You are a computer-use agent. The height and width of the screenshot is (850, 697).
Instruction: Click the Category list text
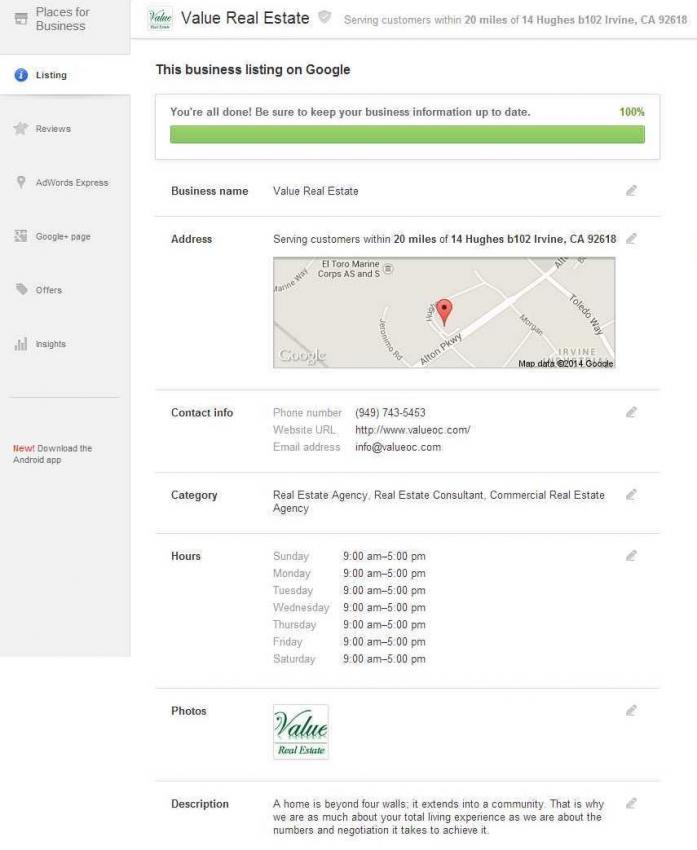(x=438, y=501)
